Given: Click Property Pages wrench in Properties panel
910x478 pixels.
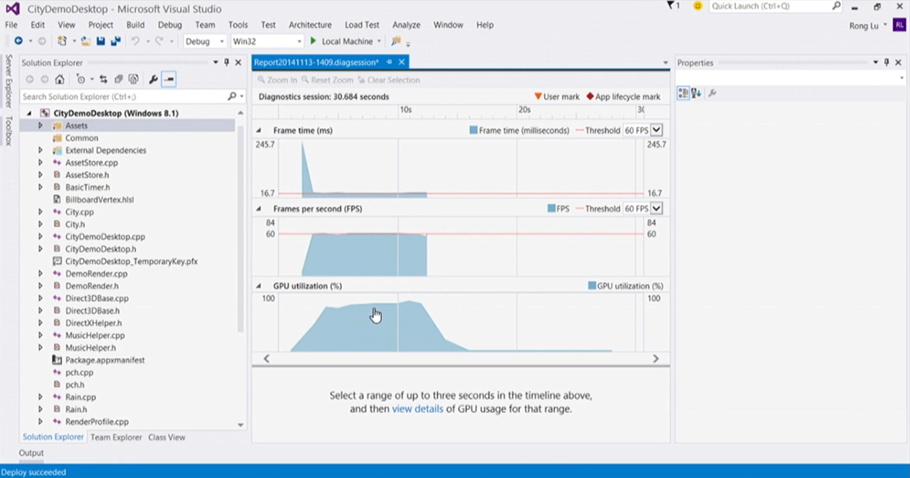Looking at the screenshot, I should click(x=712, y=93).
